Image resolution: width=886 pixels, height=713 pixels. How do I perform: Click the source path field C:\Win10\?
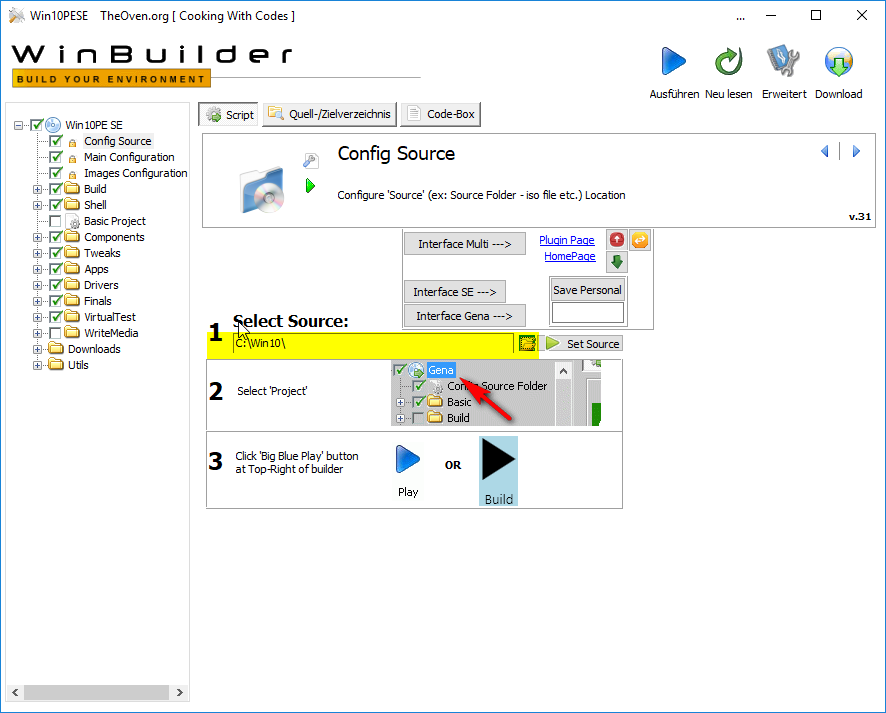click(373, 343)
